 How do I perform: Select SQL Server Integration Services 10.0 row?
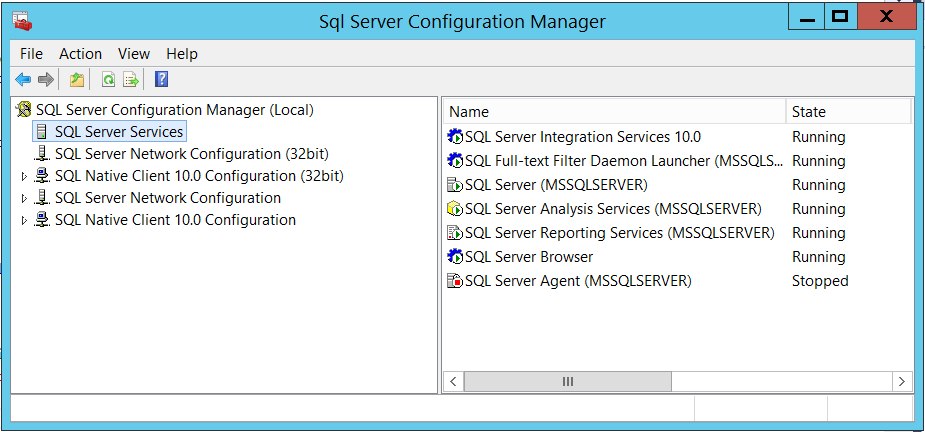tap(583, 137)
